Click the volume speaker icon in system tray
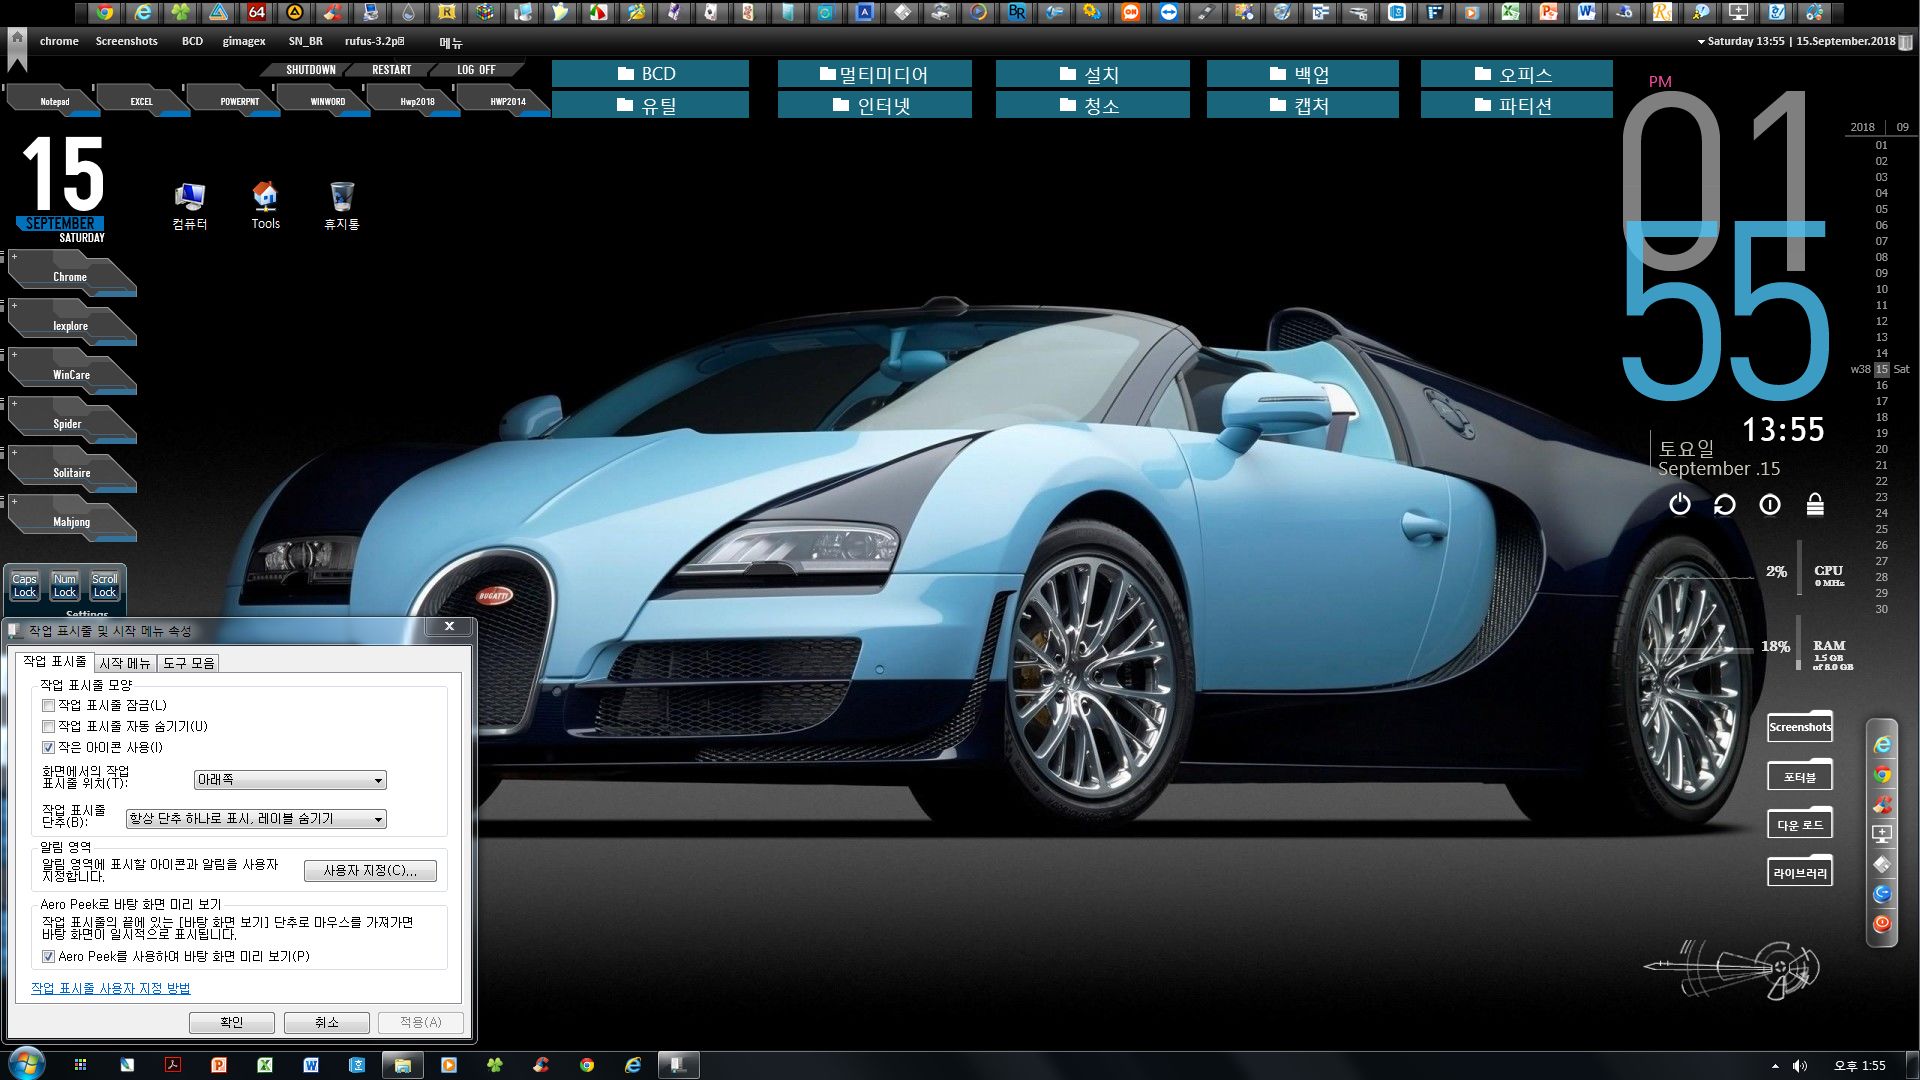Image resolution: width=1920 pixels, height=1080 pixels. 1800,1066
